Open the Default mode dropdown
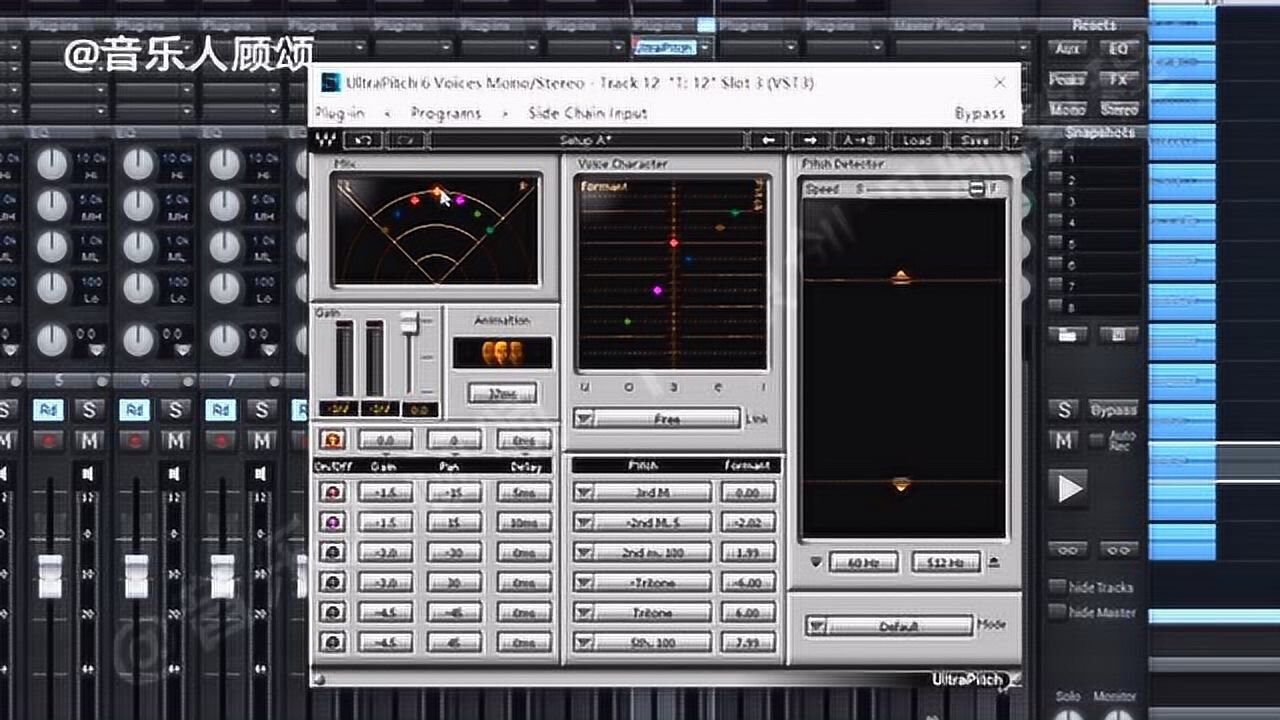The width and height of the screenshot is (1280, 720). [x=815, y=624]
